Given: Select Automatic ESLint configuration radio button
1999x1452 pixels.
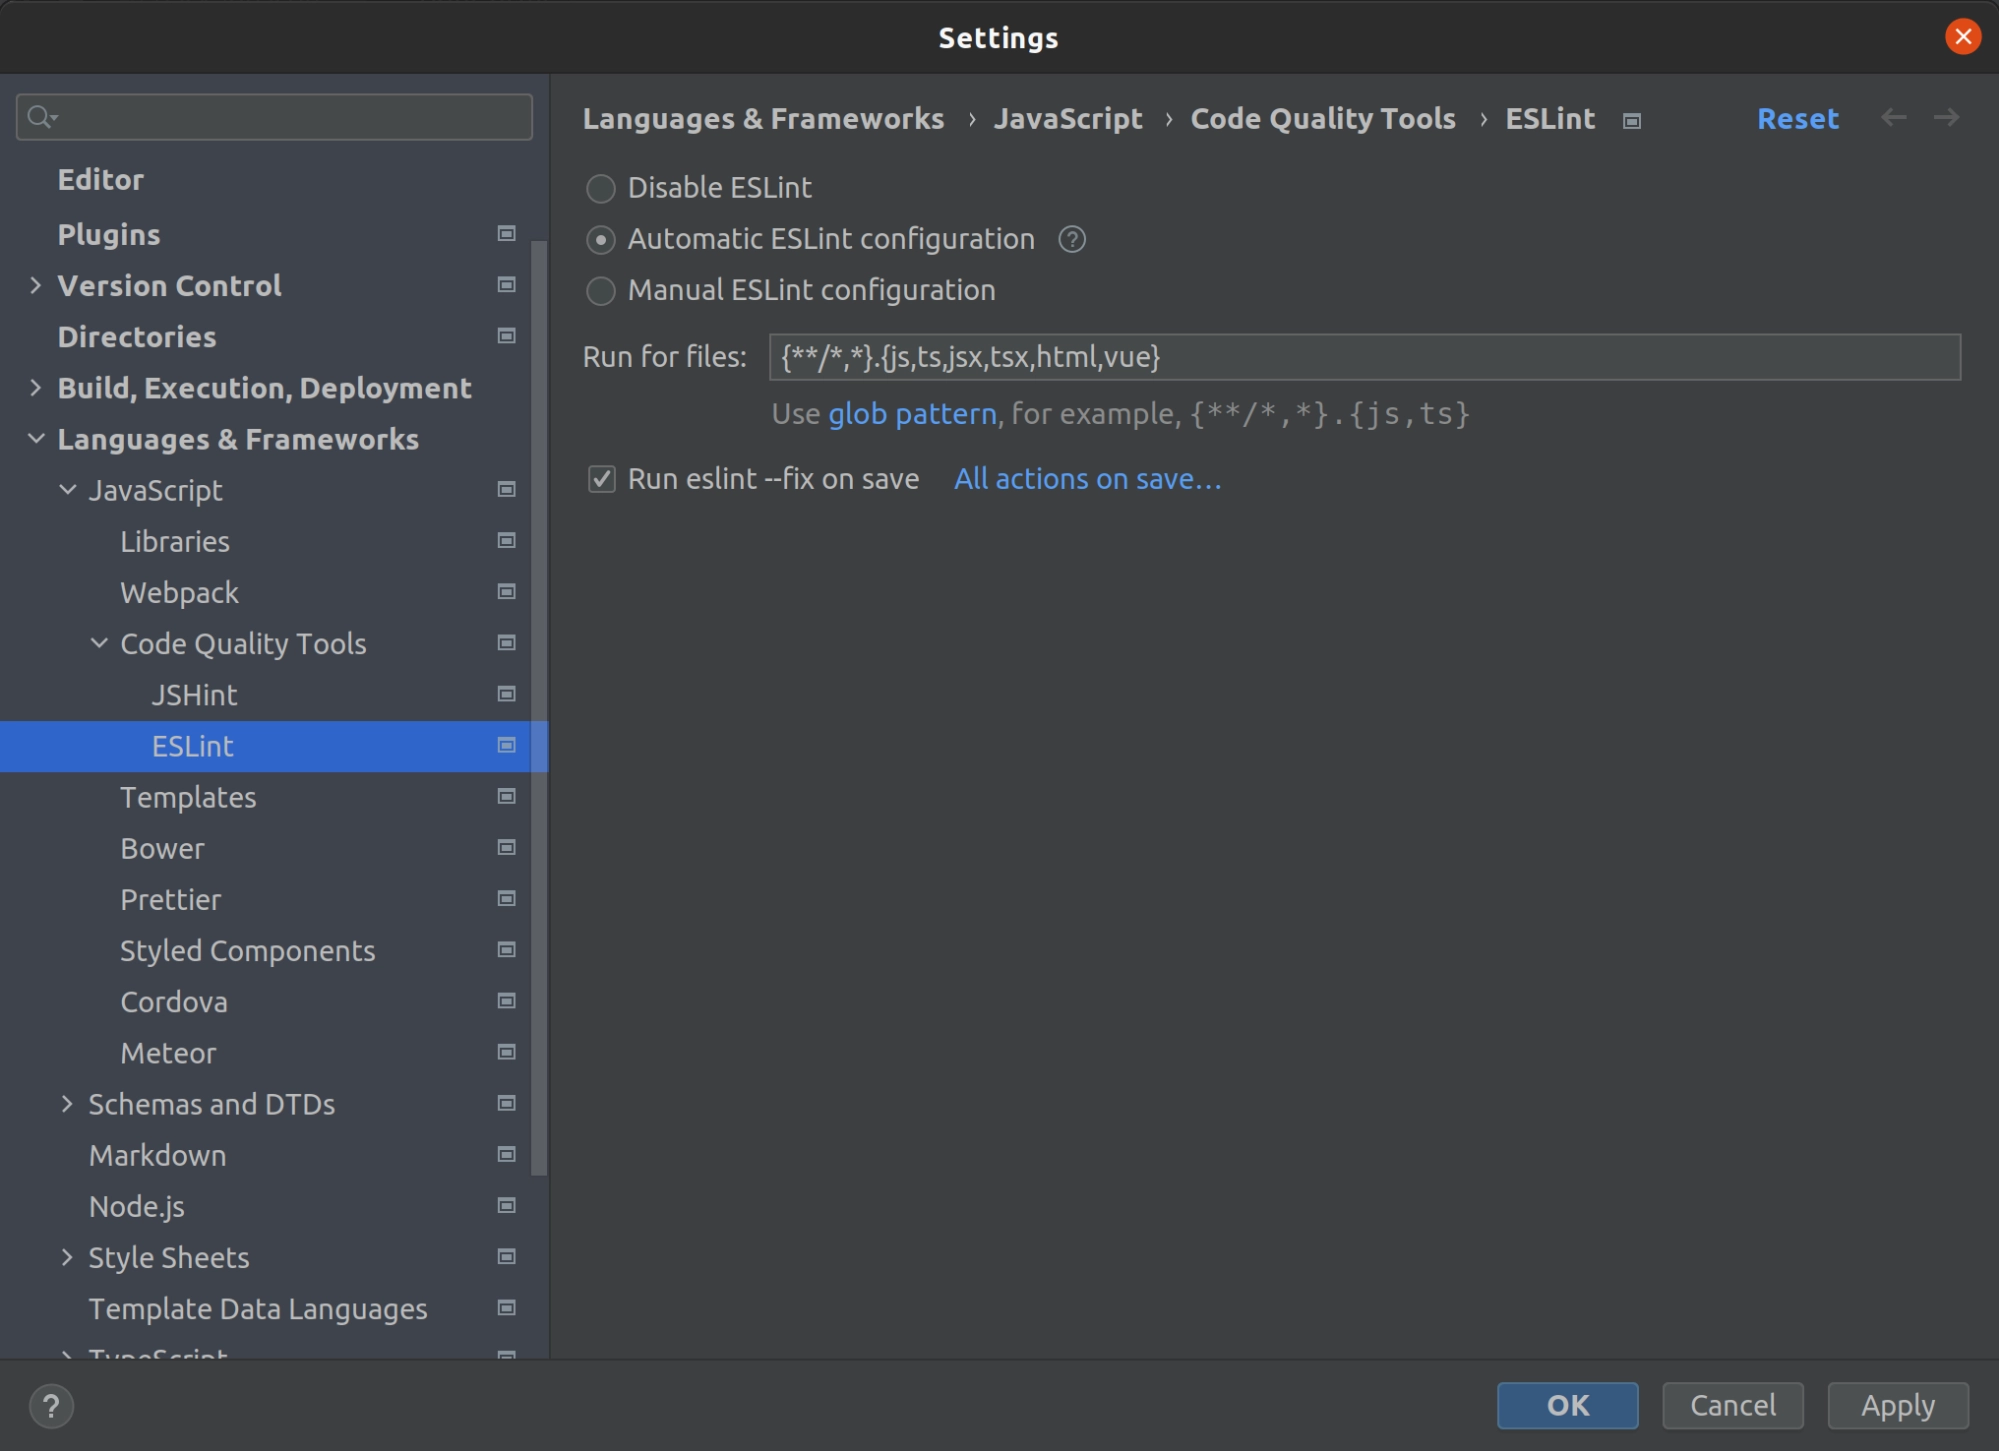Looking at the screenshot, I should (x=602, y=239).
